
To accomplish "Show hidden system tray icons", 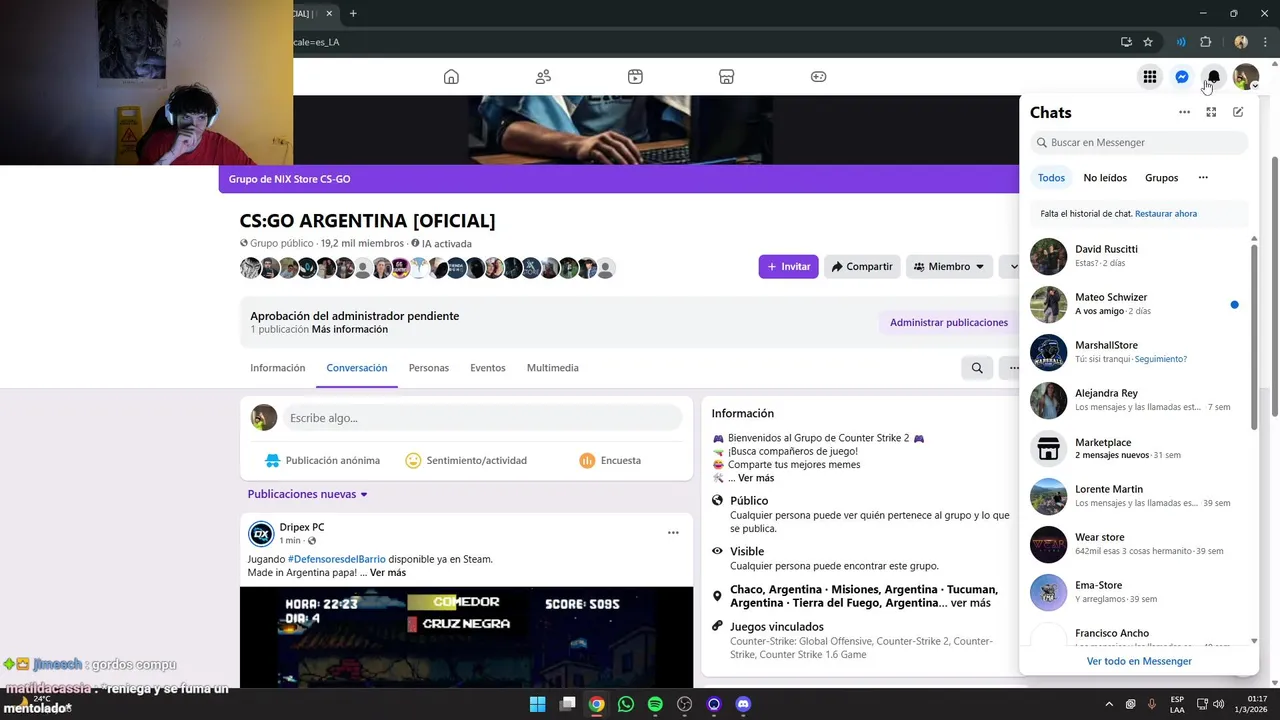I will pos(1108,704).
